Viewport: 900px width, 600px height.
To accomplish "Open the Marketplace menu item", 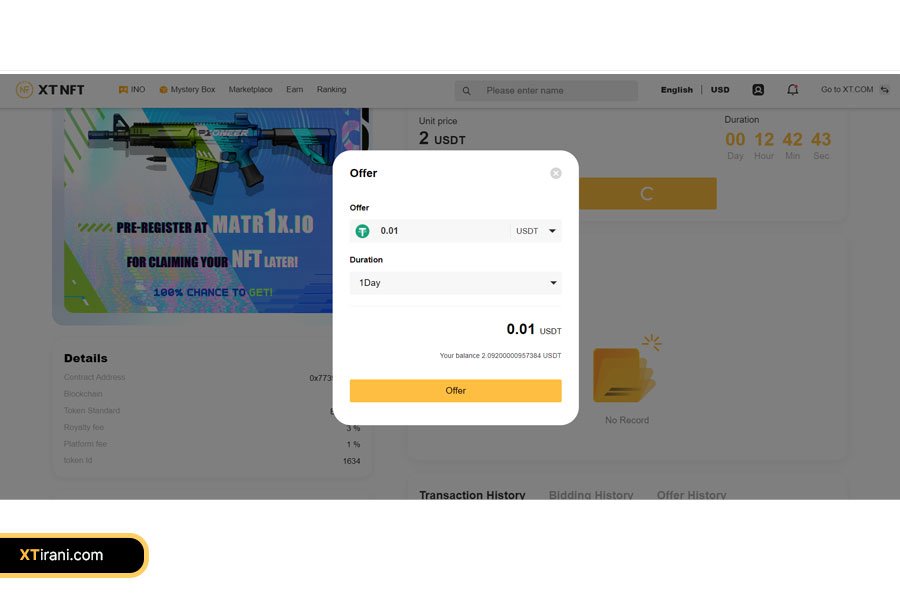I will point(250,90).
